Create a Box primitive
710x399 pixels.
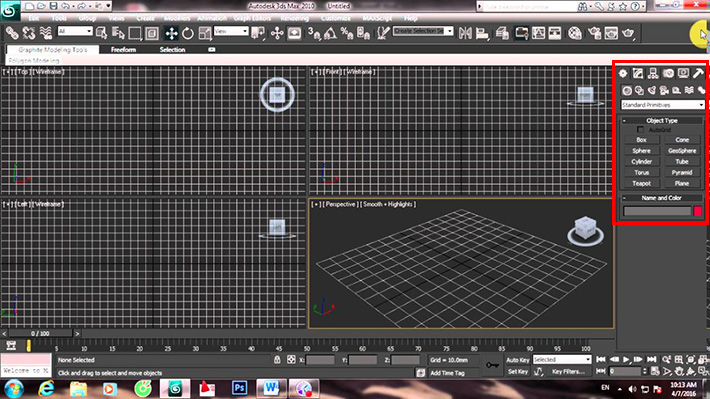(642, 140)
